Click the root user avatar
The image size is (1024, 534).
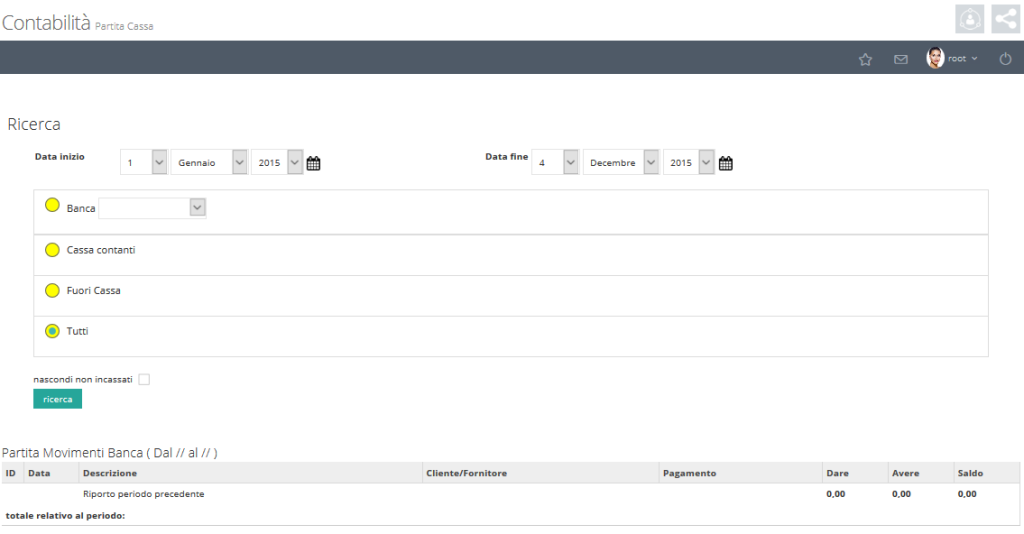coord(935,58)
